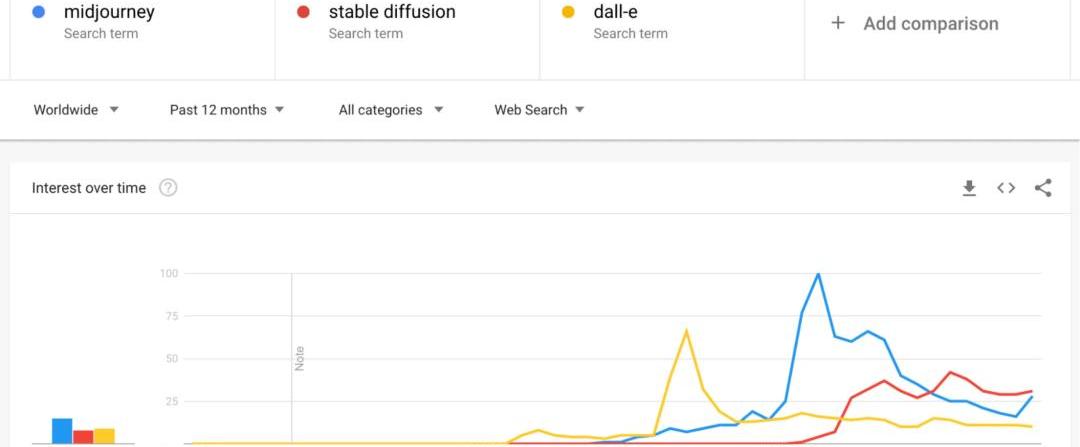Click the embed code icon
The image size is (1080, 447).
click(x=1006, y=188)
